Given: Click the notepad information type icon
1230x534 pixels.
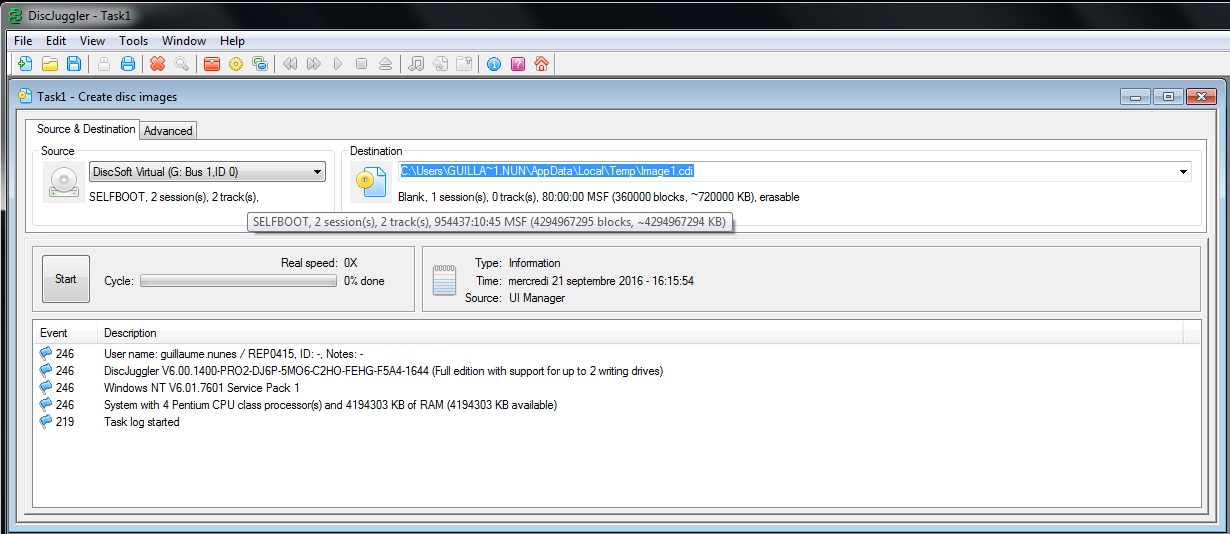Looking at the screenshot, I should [x=445, y=279].
